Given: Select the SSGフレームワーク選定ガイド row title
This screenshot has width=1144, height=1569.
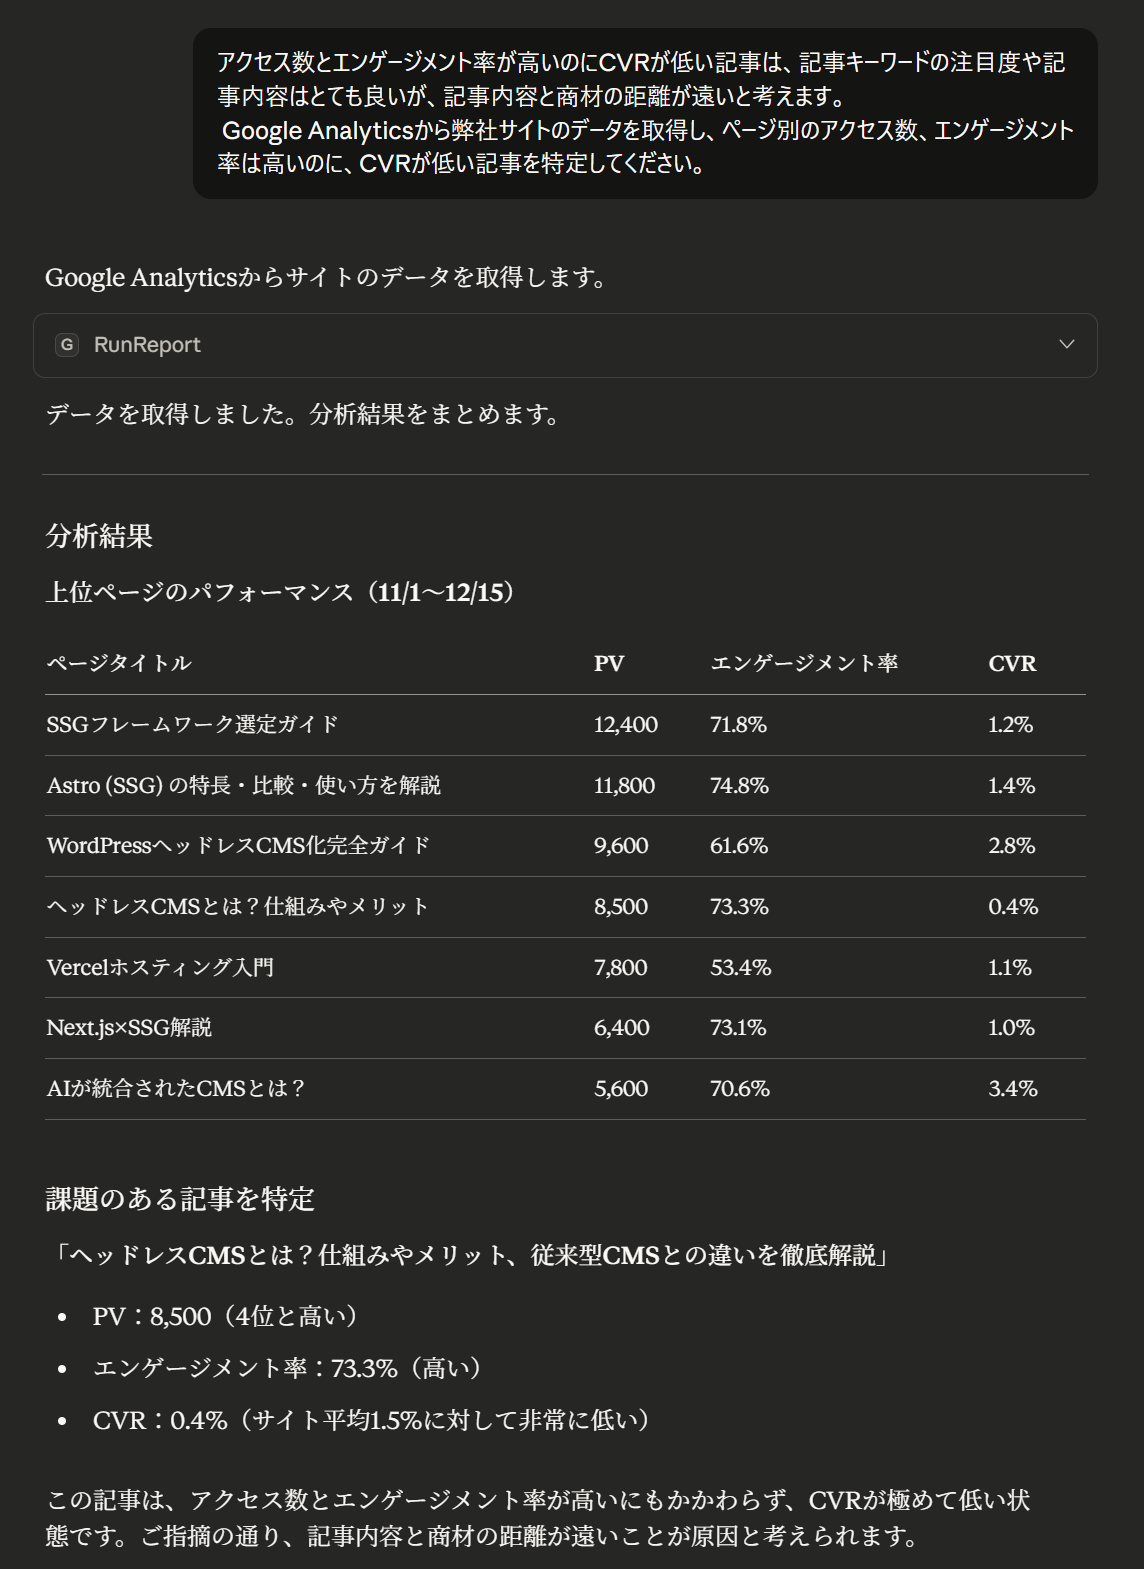Looking at the screenshot, I should tap(192, 725).
